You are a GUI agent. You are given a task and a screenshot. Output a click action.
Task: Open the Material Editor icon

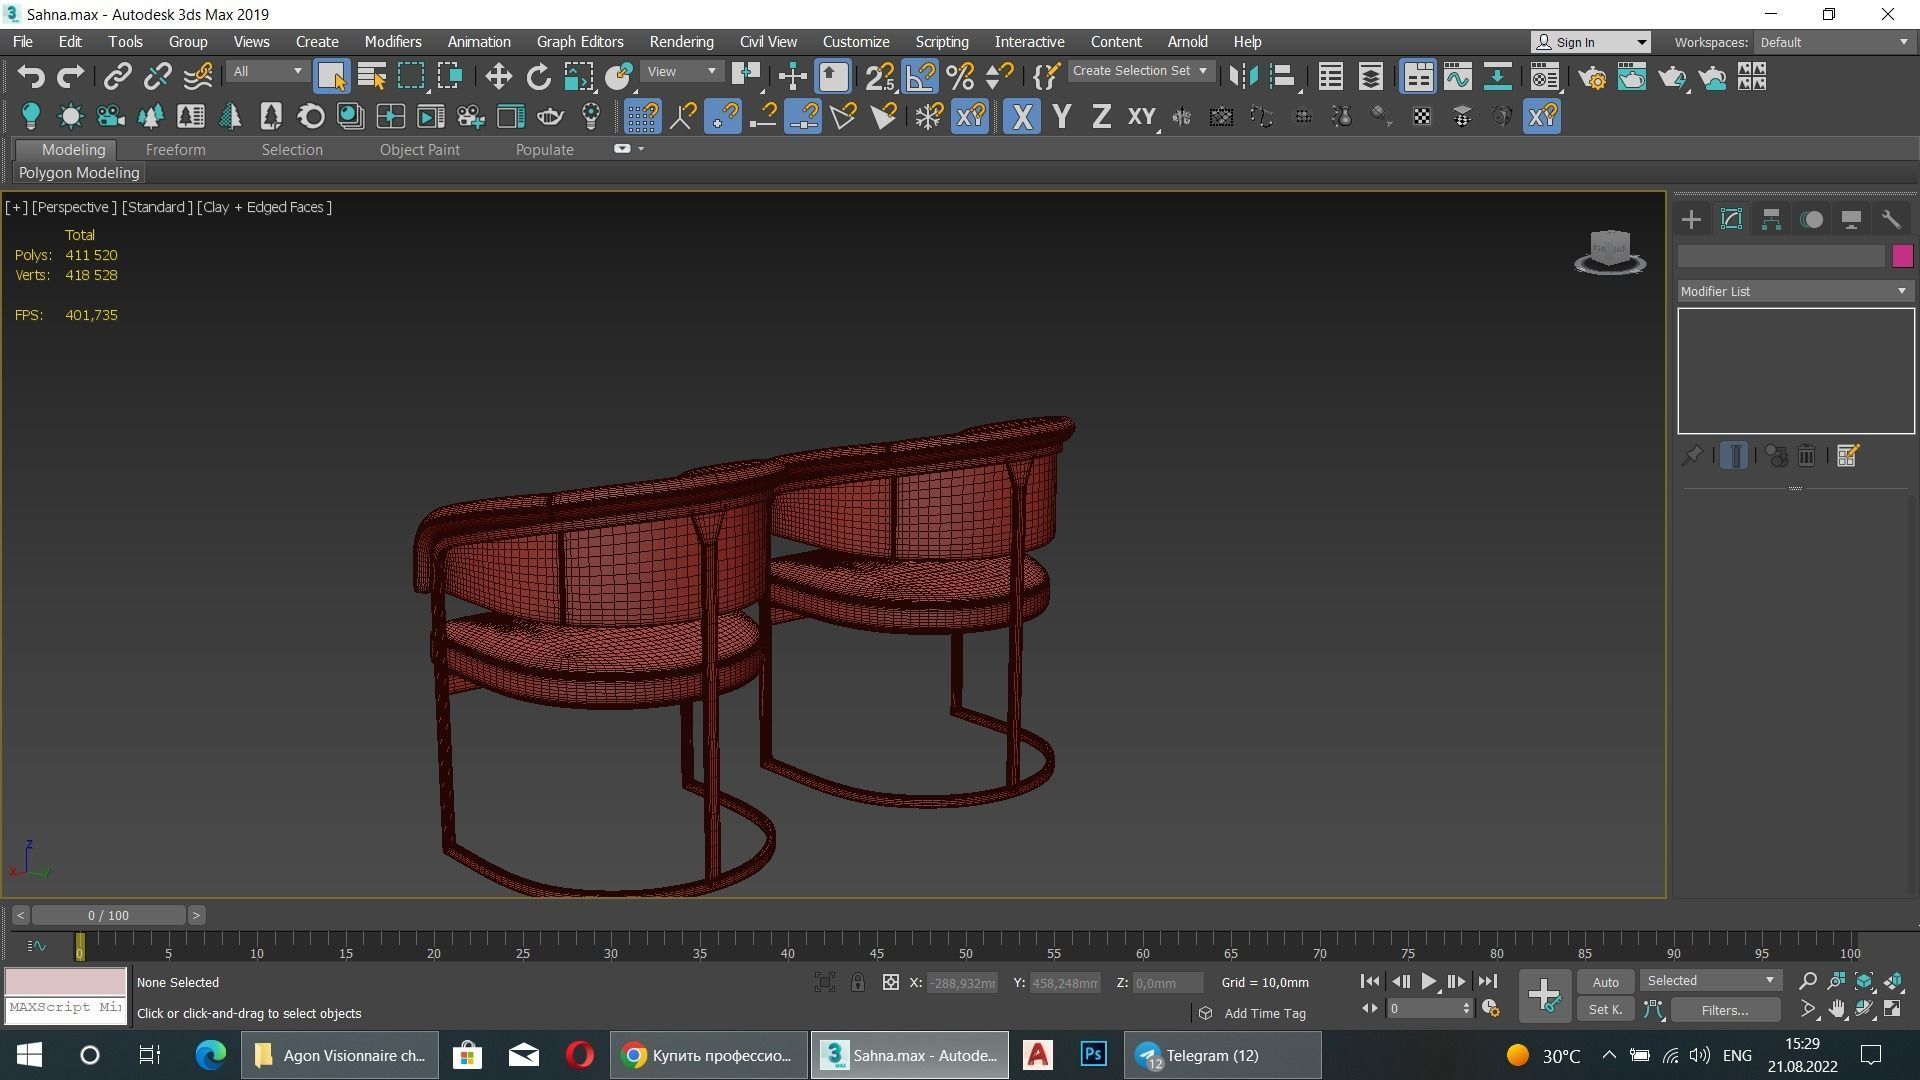[1545, 77]
